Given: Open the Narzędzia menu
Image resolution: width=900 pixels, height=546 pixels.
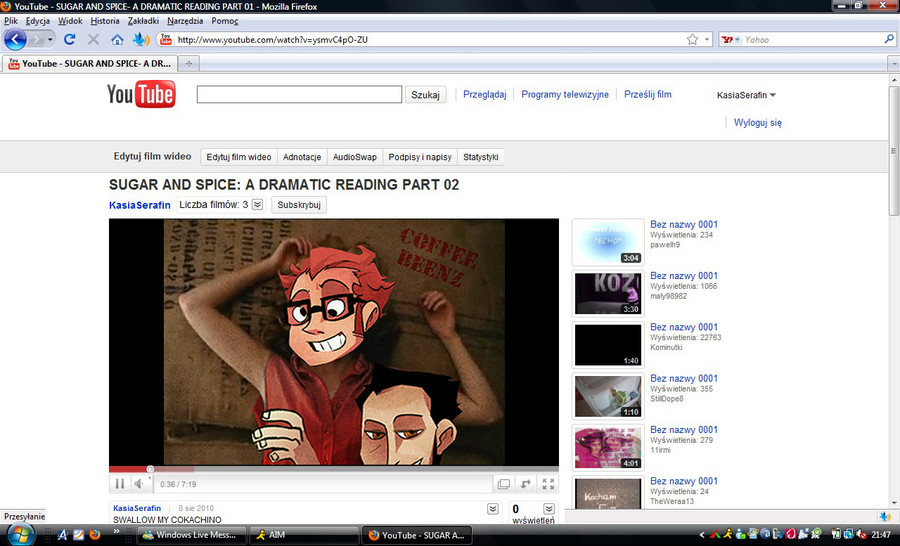Looking at the screenshot, I should [185, 21].
